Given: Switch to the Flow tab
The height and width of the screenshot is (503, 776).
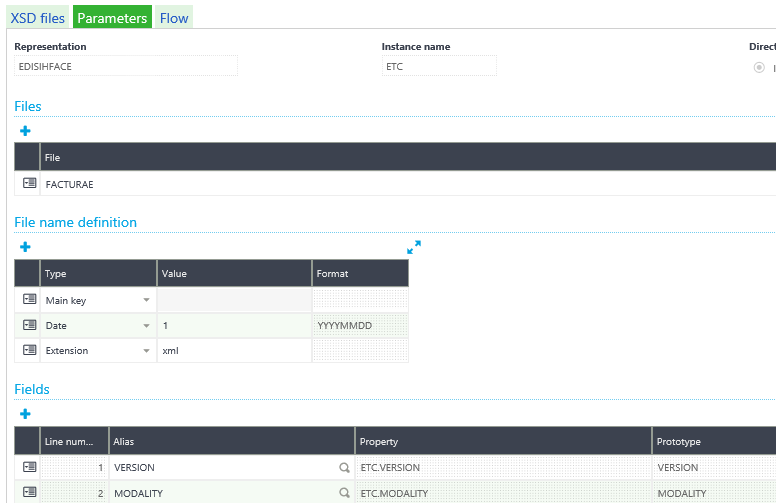Looking at the screenshot, I should pos(174,18).
